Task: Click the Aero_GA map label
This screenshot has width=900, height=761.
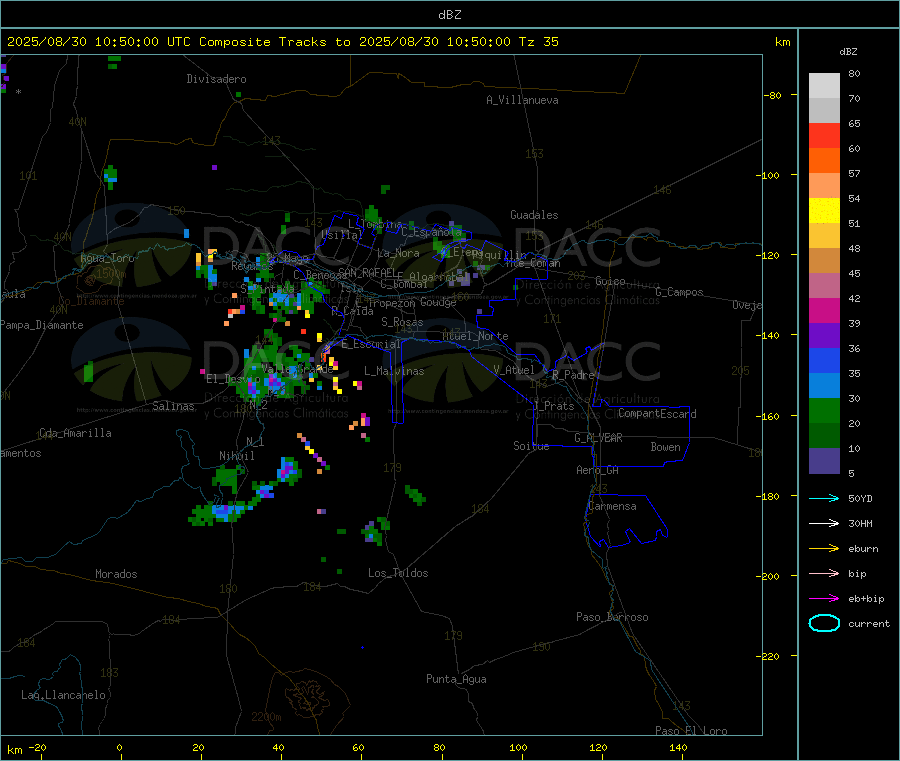Action: coord(598,471)
